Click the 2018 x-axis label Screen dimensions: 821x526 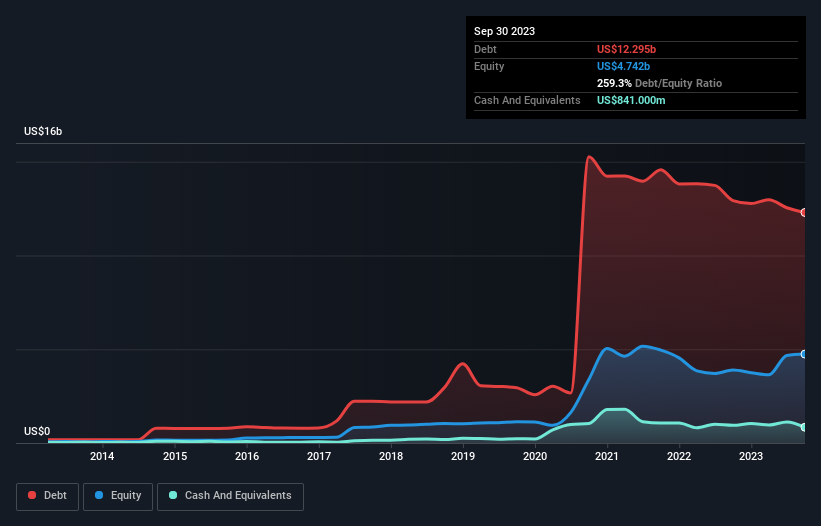click(391, 456)
